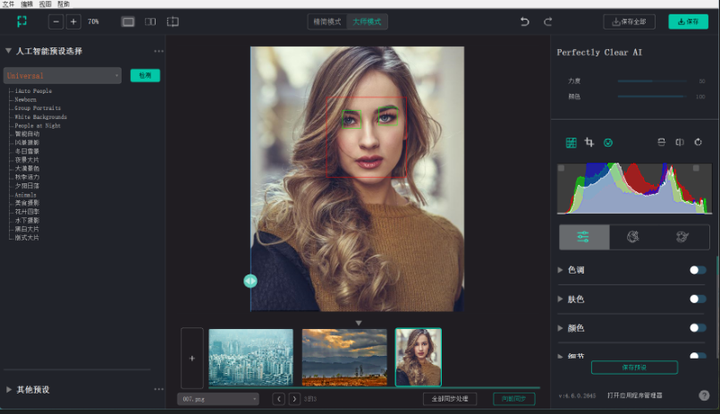Click the undo arrow in the toolbar
Image resolution: width=720 pixels, height=414 pixels.
tap(525, 21)
